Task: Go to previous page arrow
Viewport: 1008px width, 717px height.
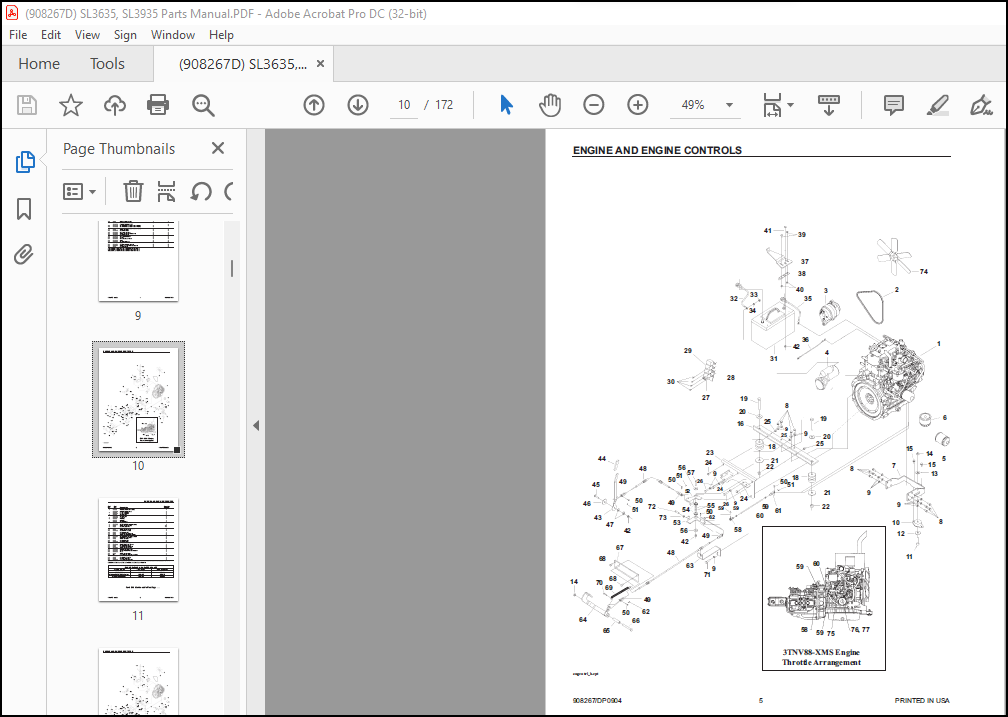Action: 314,105
